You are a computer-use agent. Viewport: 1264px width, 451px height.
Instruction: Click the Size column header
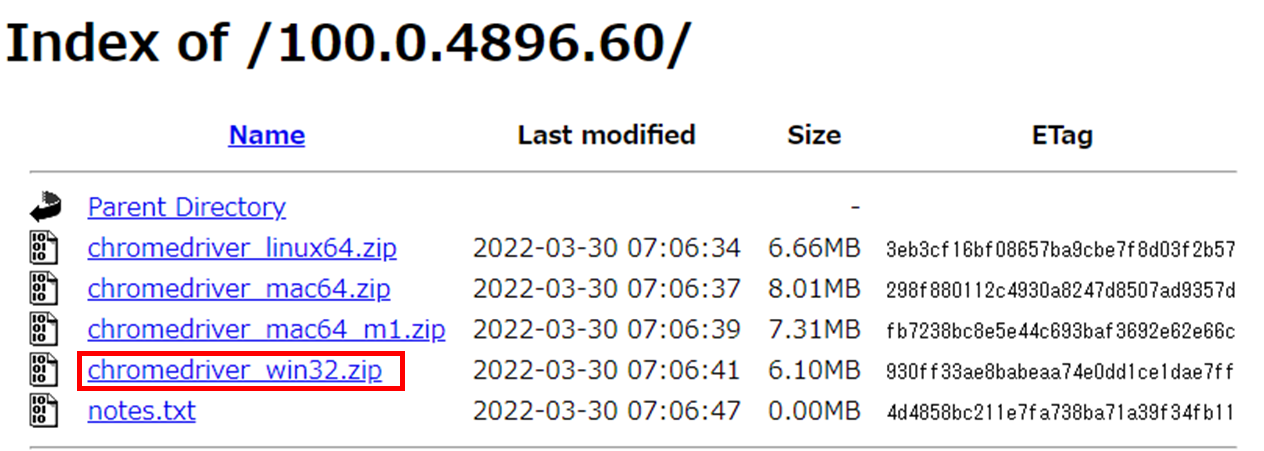(x=814, y=135)
